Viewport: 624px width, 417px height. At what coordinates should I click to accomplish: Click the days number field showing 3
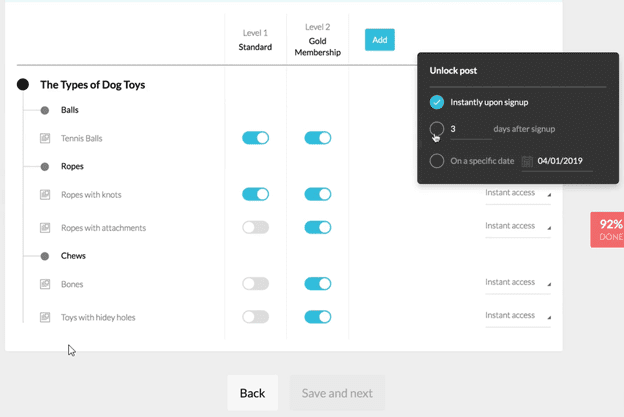(471, 129)
